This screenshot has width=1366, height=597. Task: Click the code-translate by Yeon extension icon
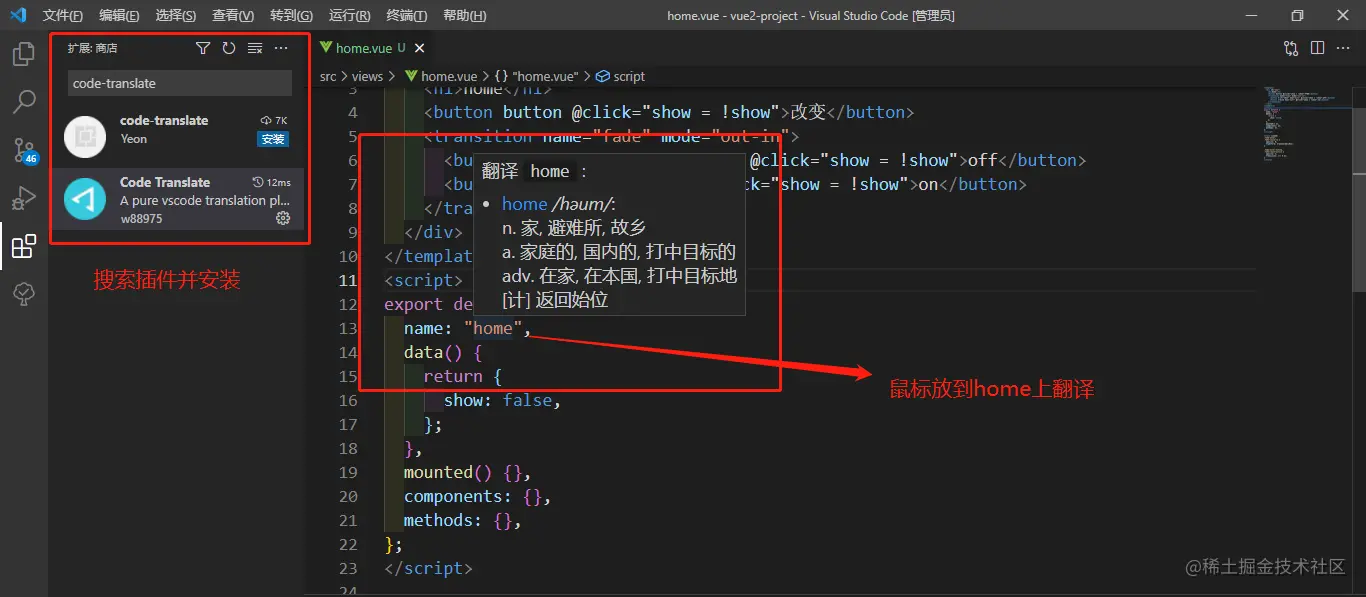point(85,137)
